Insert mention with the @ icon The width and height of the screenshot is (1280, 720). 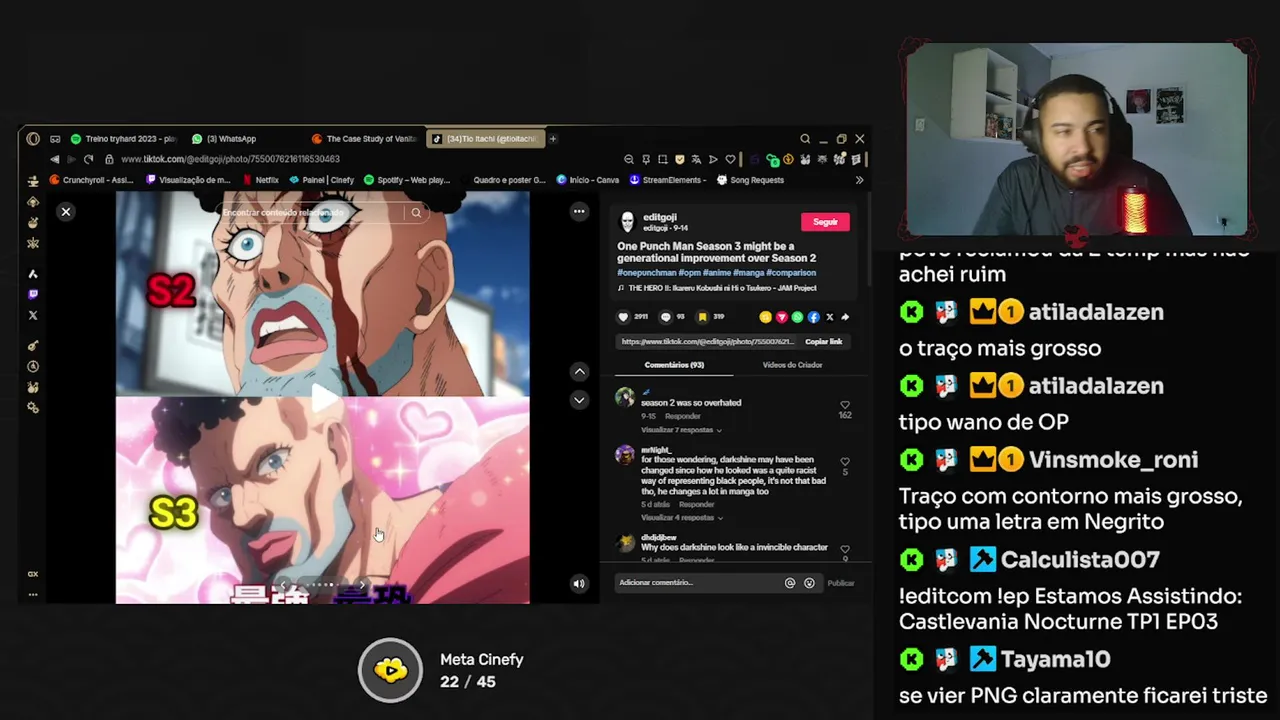point(790,583)
